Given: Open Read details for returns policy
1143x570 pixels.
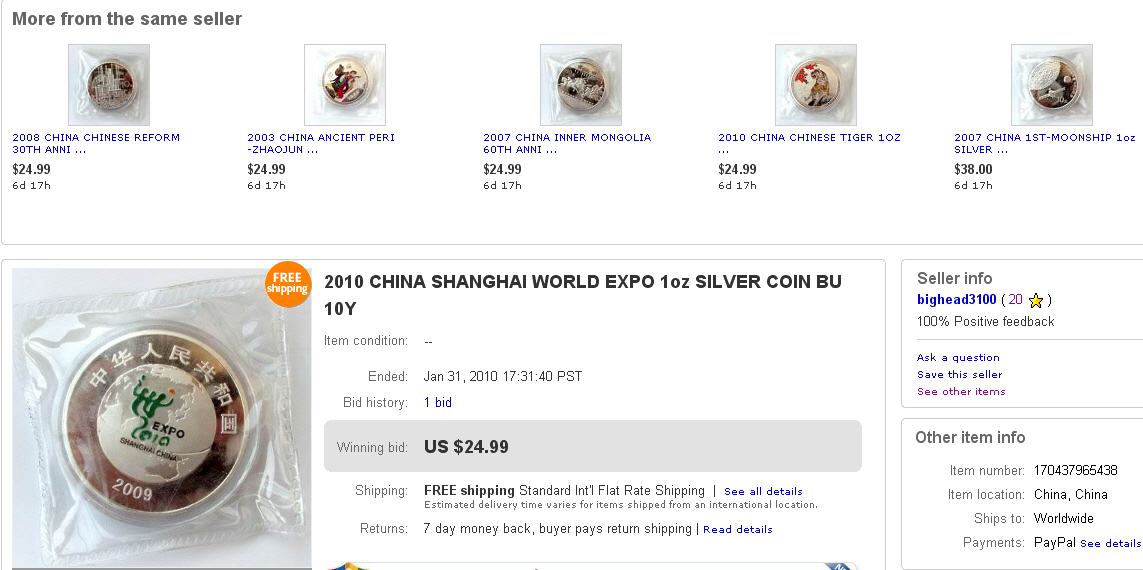Looking at the screenshot, I should click(x=737, y=529).
